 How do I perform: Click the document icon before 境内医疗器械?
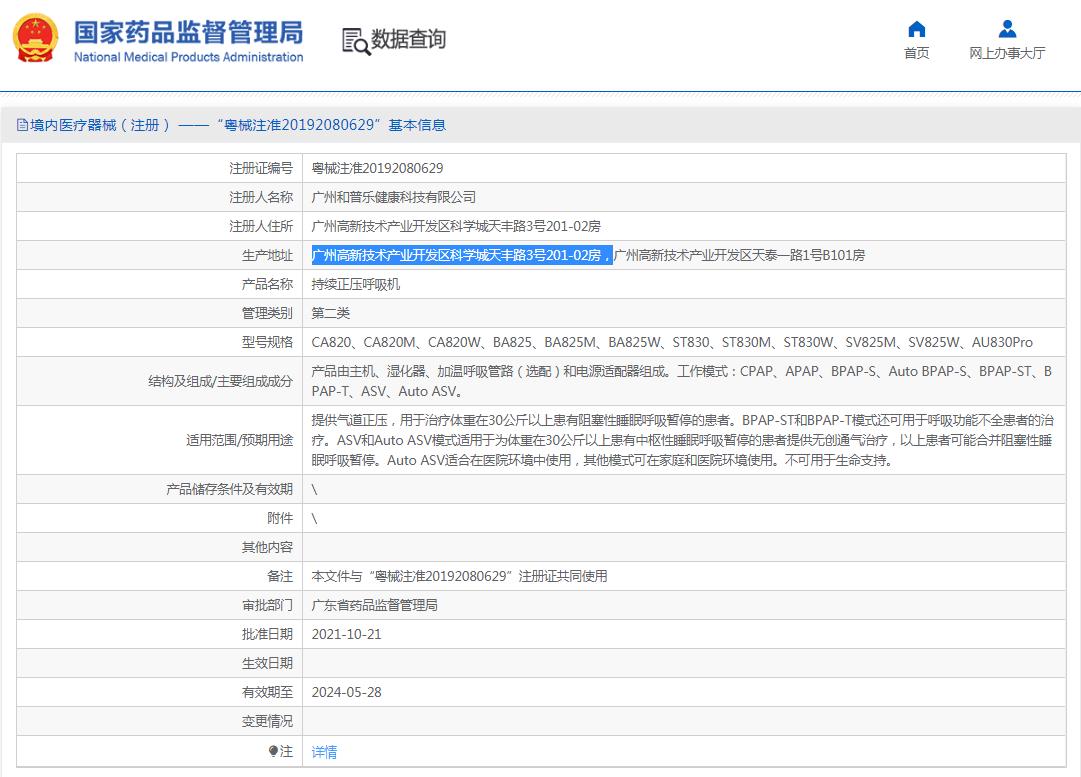coord(22,125)
